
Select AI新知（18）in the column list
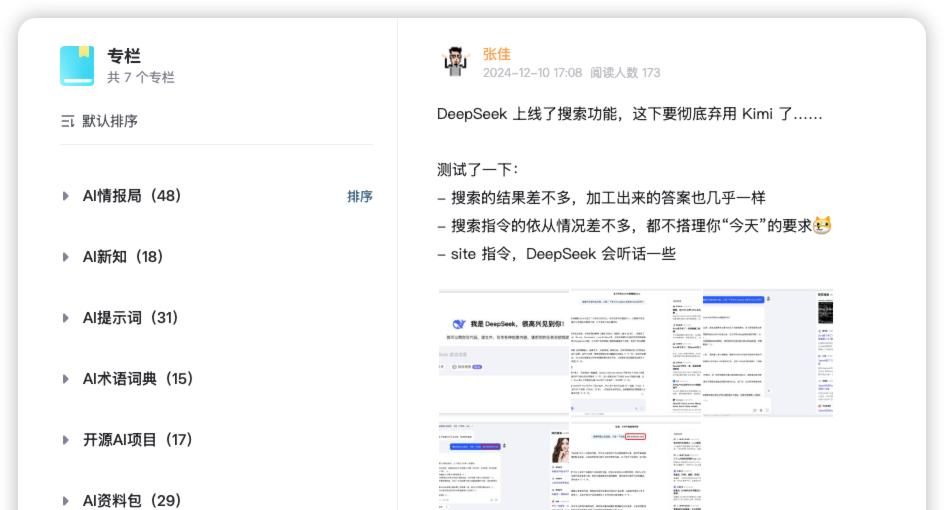[123, 257]
